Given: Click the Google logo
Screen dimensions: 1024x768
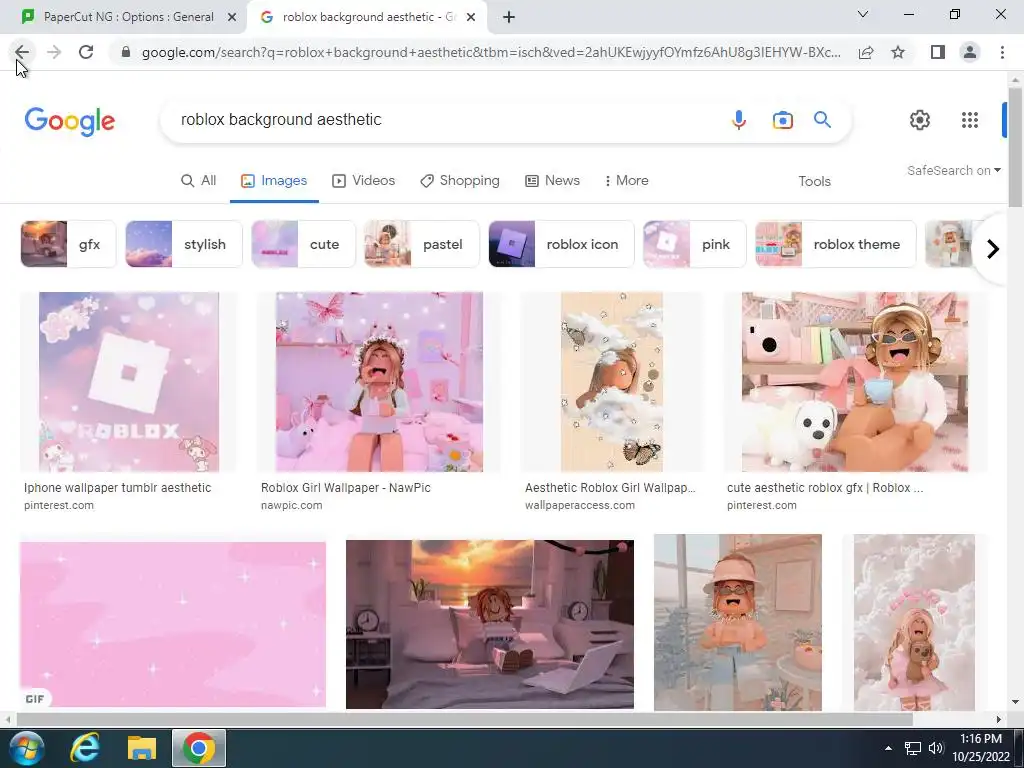Looking at the screenshot, I should 70,121.
